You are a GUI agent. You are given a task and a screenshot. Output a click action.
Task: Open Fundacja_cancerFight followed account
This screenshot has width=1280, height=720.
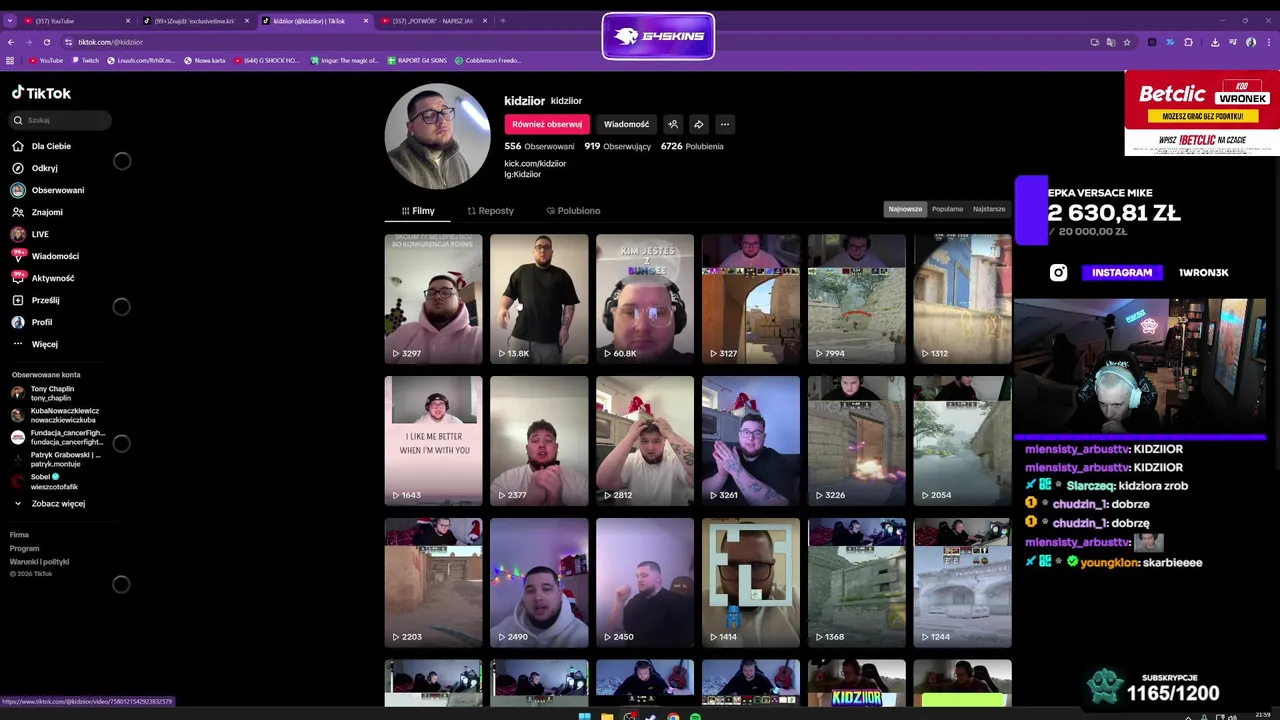coord(55,437)
